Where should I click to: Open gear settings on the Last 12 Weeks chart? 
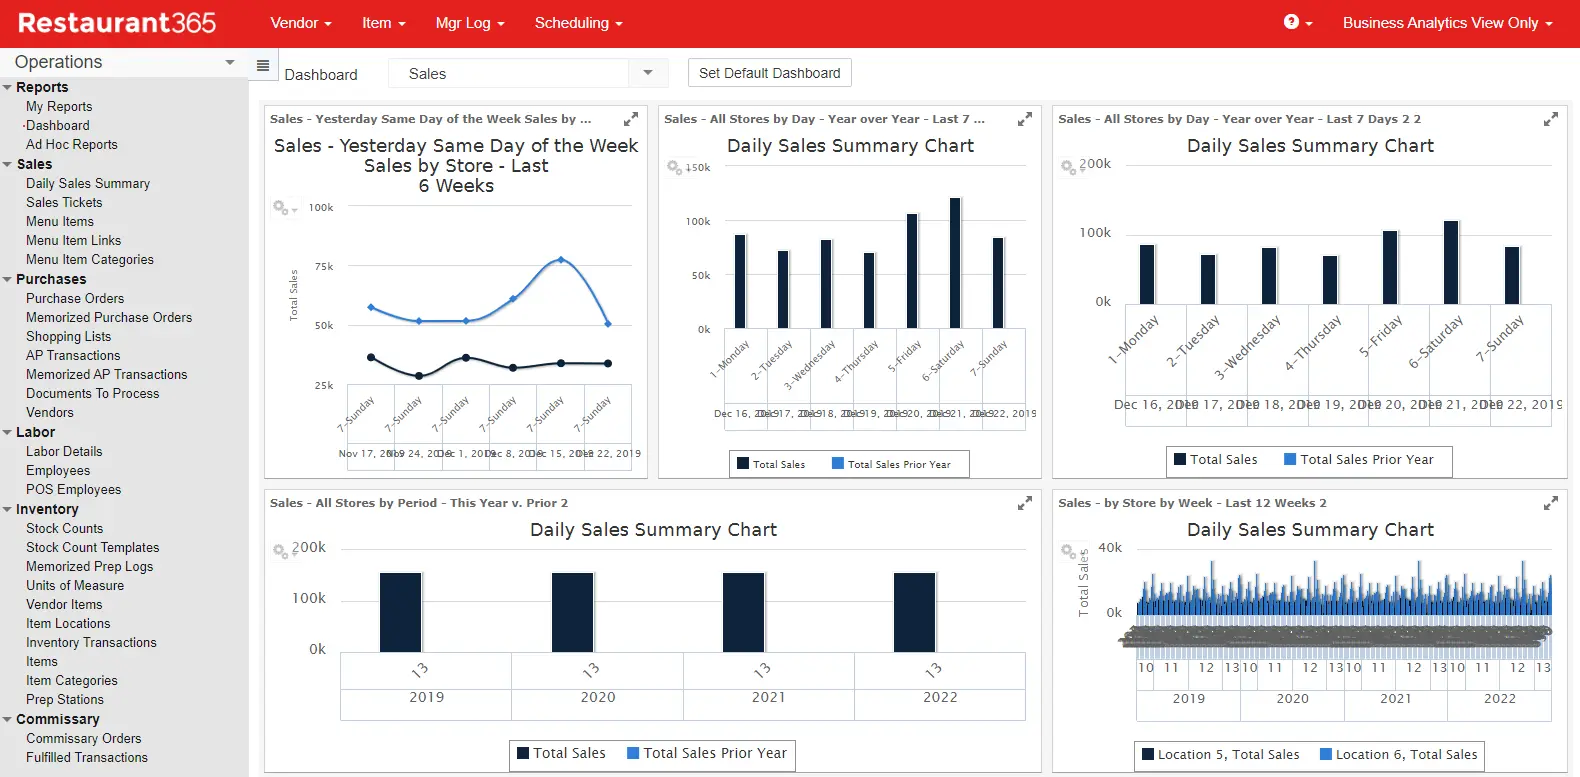[x=1069, y=551]
